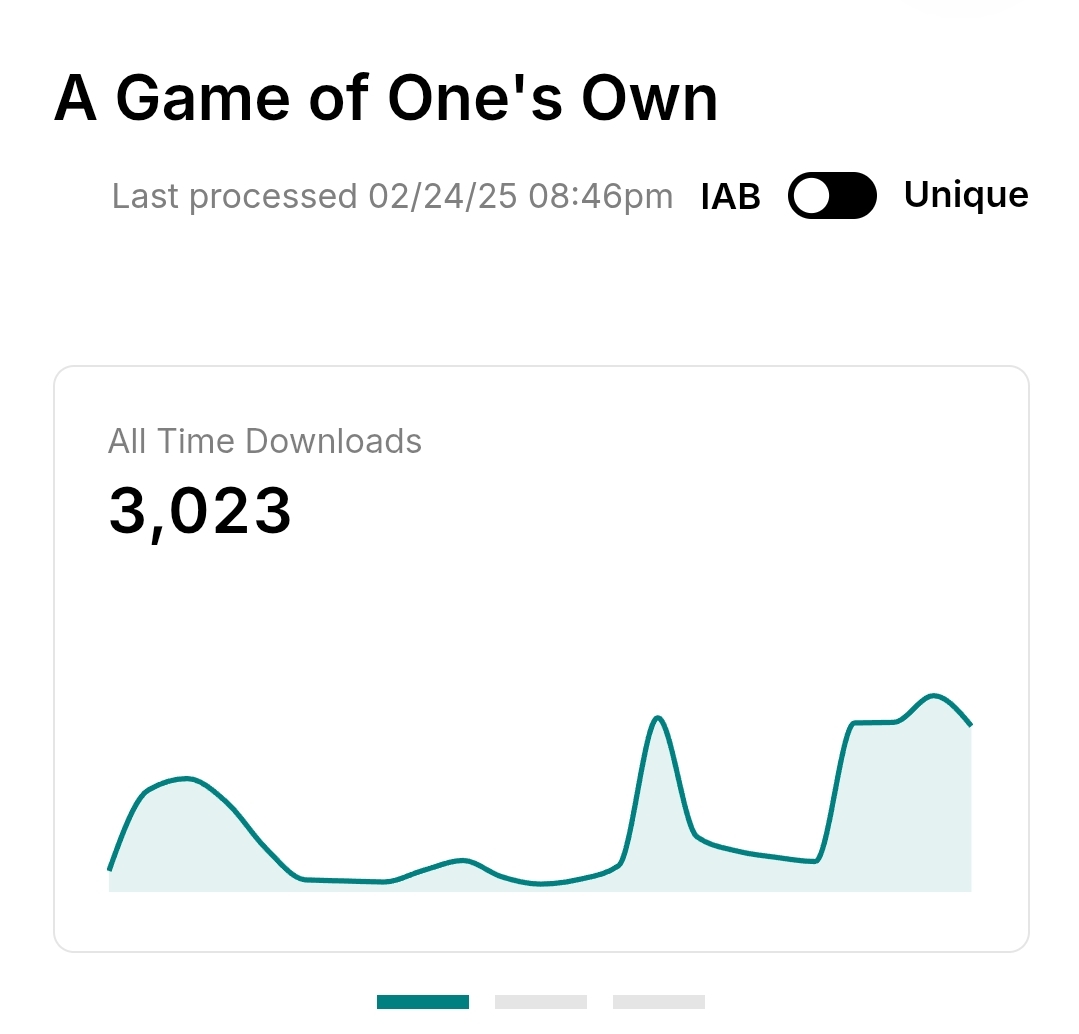The width and height of the screenshot is (1079, 1034).
Task: Go to the first teal carousel indicator
Action: (x=422, y=1002)
